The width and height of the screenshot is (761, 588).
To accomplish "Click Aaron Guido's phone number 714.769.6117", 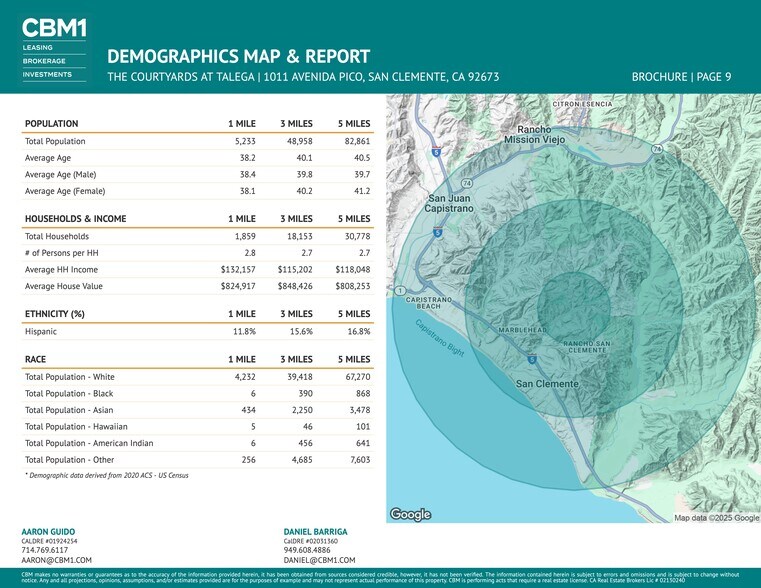I will 45,550.
